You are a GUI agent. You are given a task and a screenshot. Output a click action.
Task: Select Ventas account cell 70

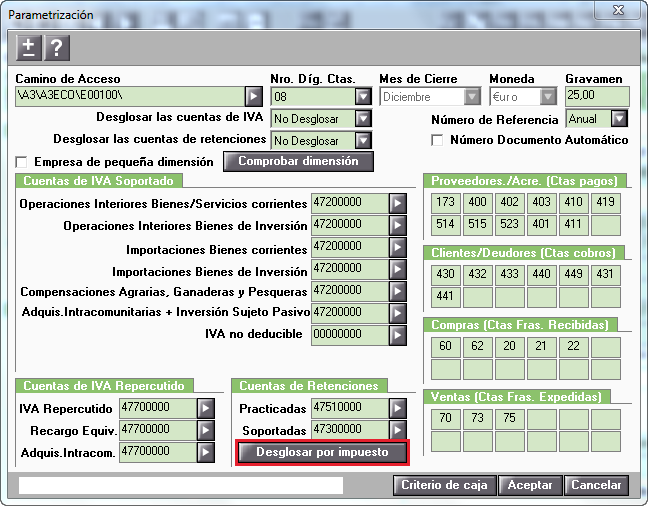(x=446, y=419)
